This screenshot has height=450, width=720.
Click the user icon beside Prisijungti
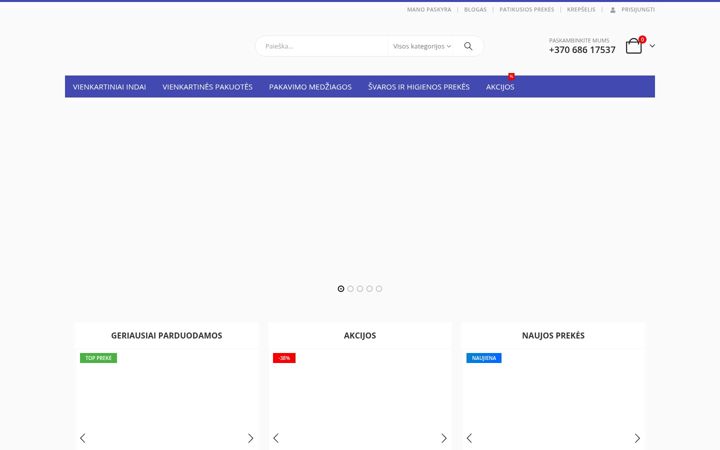point(613,10)
